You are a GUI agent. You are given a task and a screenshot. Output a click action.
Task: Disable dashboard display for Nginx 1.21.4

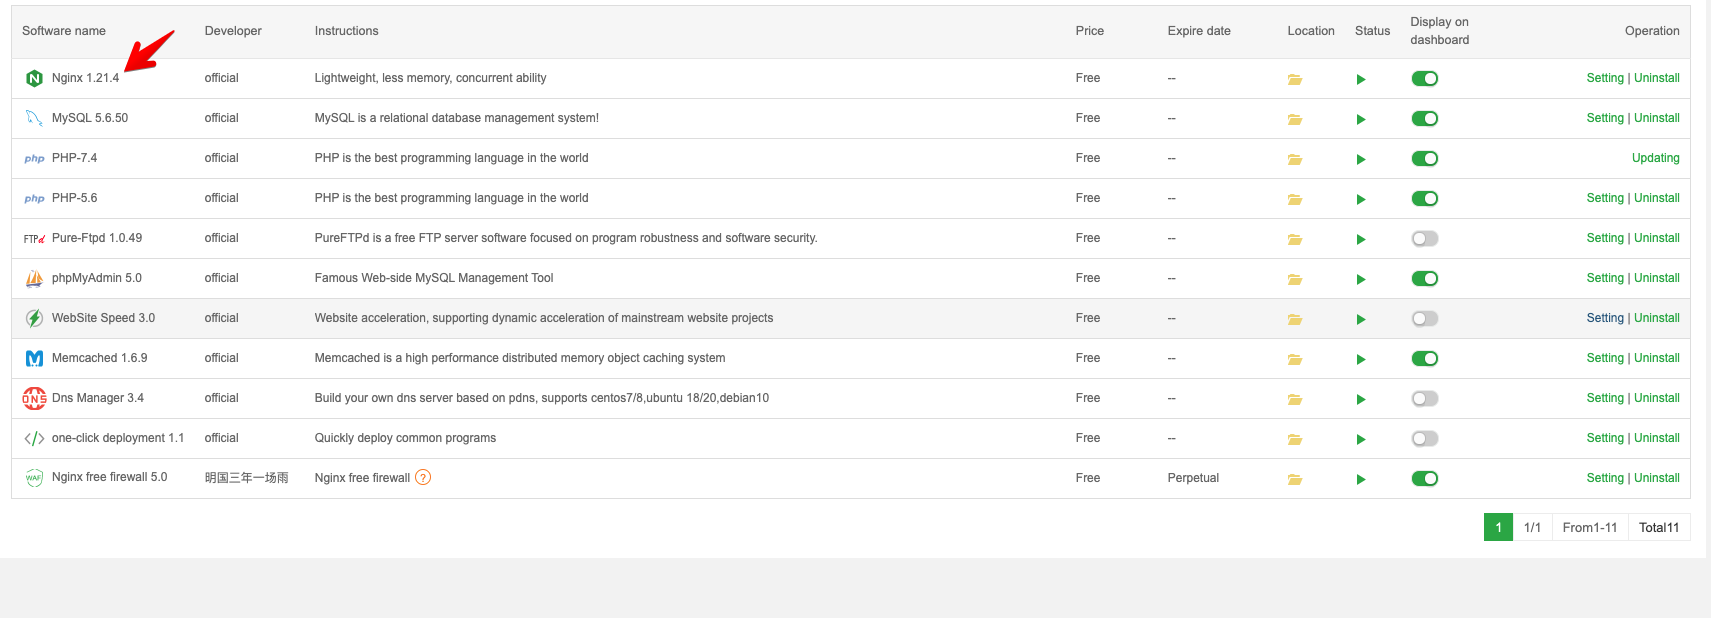tap(1424, 79)
